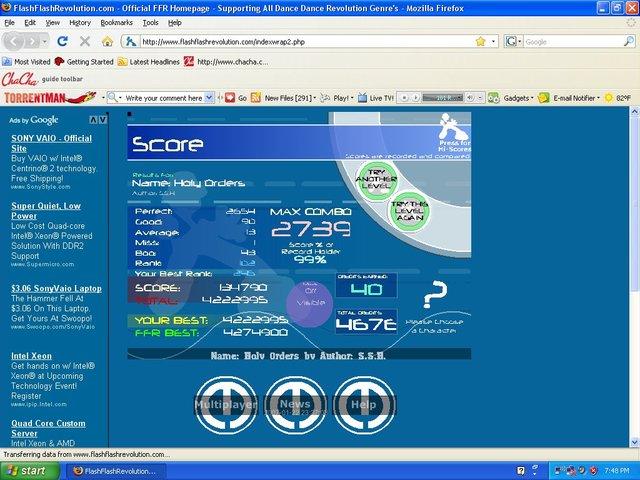Open the SONY VAIO - Official Site ad link

51,143
